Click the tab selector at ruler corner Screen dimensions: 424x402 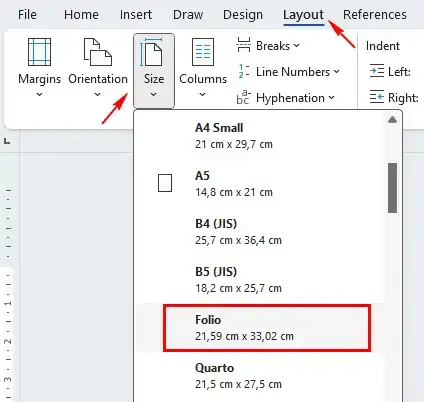[7, 141]
